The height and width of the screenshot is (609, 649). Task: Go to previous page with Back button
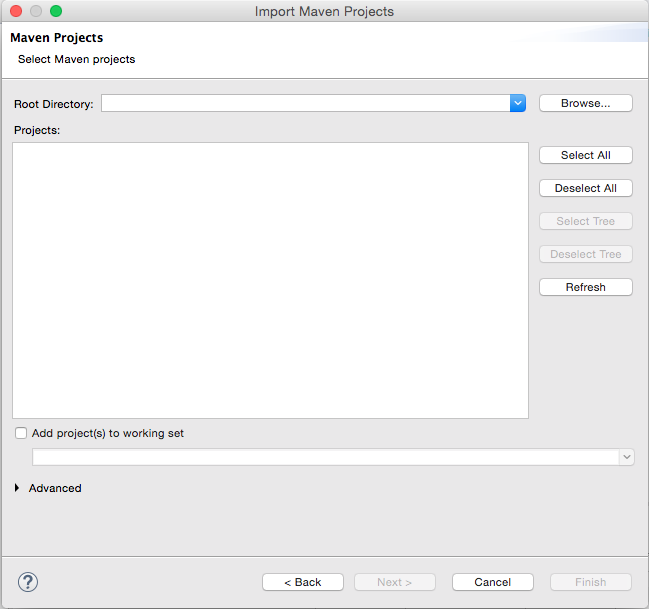[x=303, y=582]
